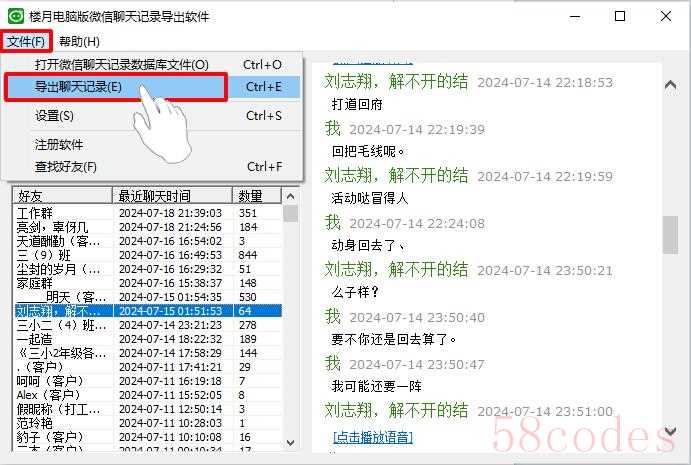Open the 帮助(H) menu
Screen dimensions: 691x465
pyautogui.click(x=79, y=41)
